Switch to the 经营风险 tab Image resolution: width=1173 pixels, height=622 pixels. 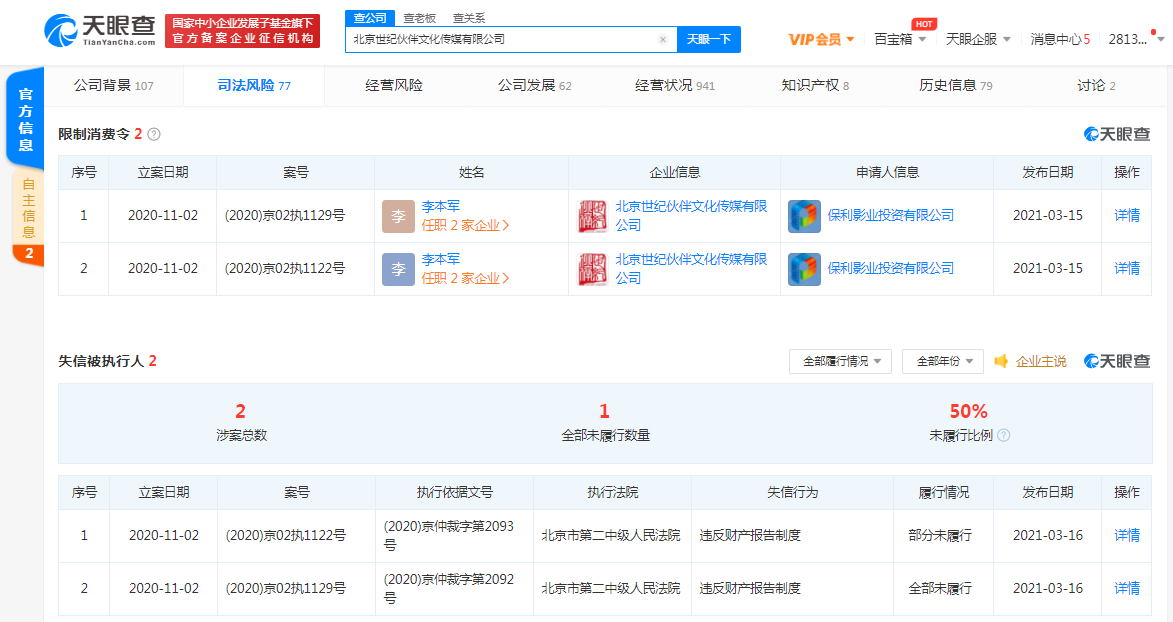[x=394, y=86]
